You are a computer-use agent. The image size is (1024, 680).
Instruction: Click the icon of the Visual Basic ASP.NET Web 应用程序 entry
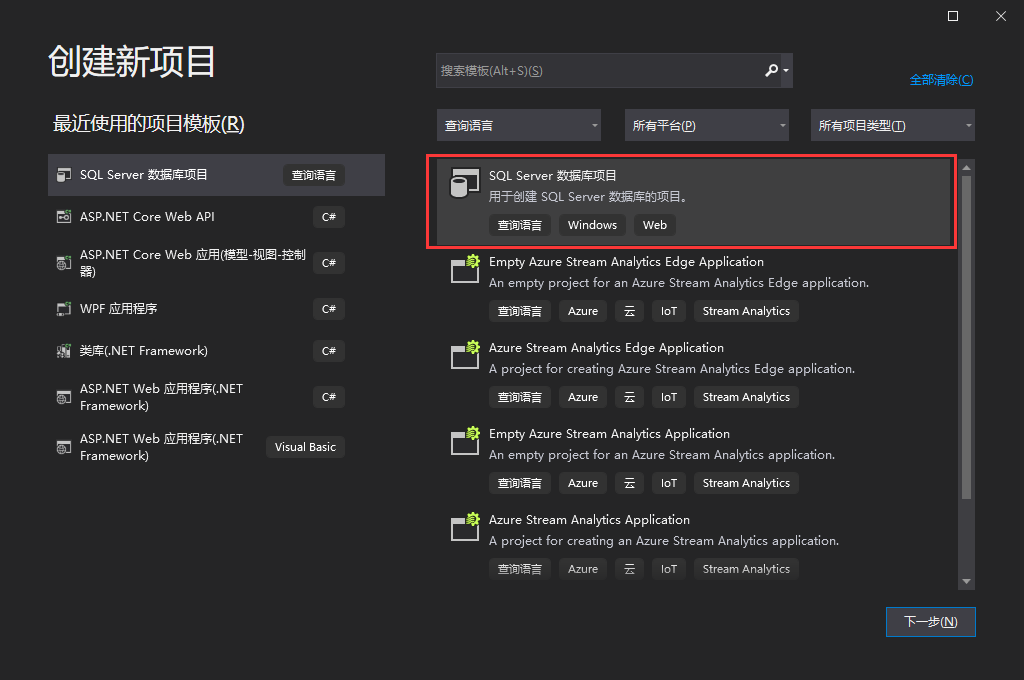click(x=63, y=447)
